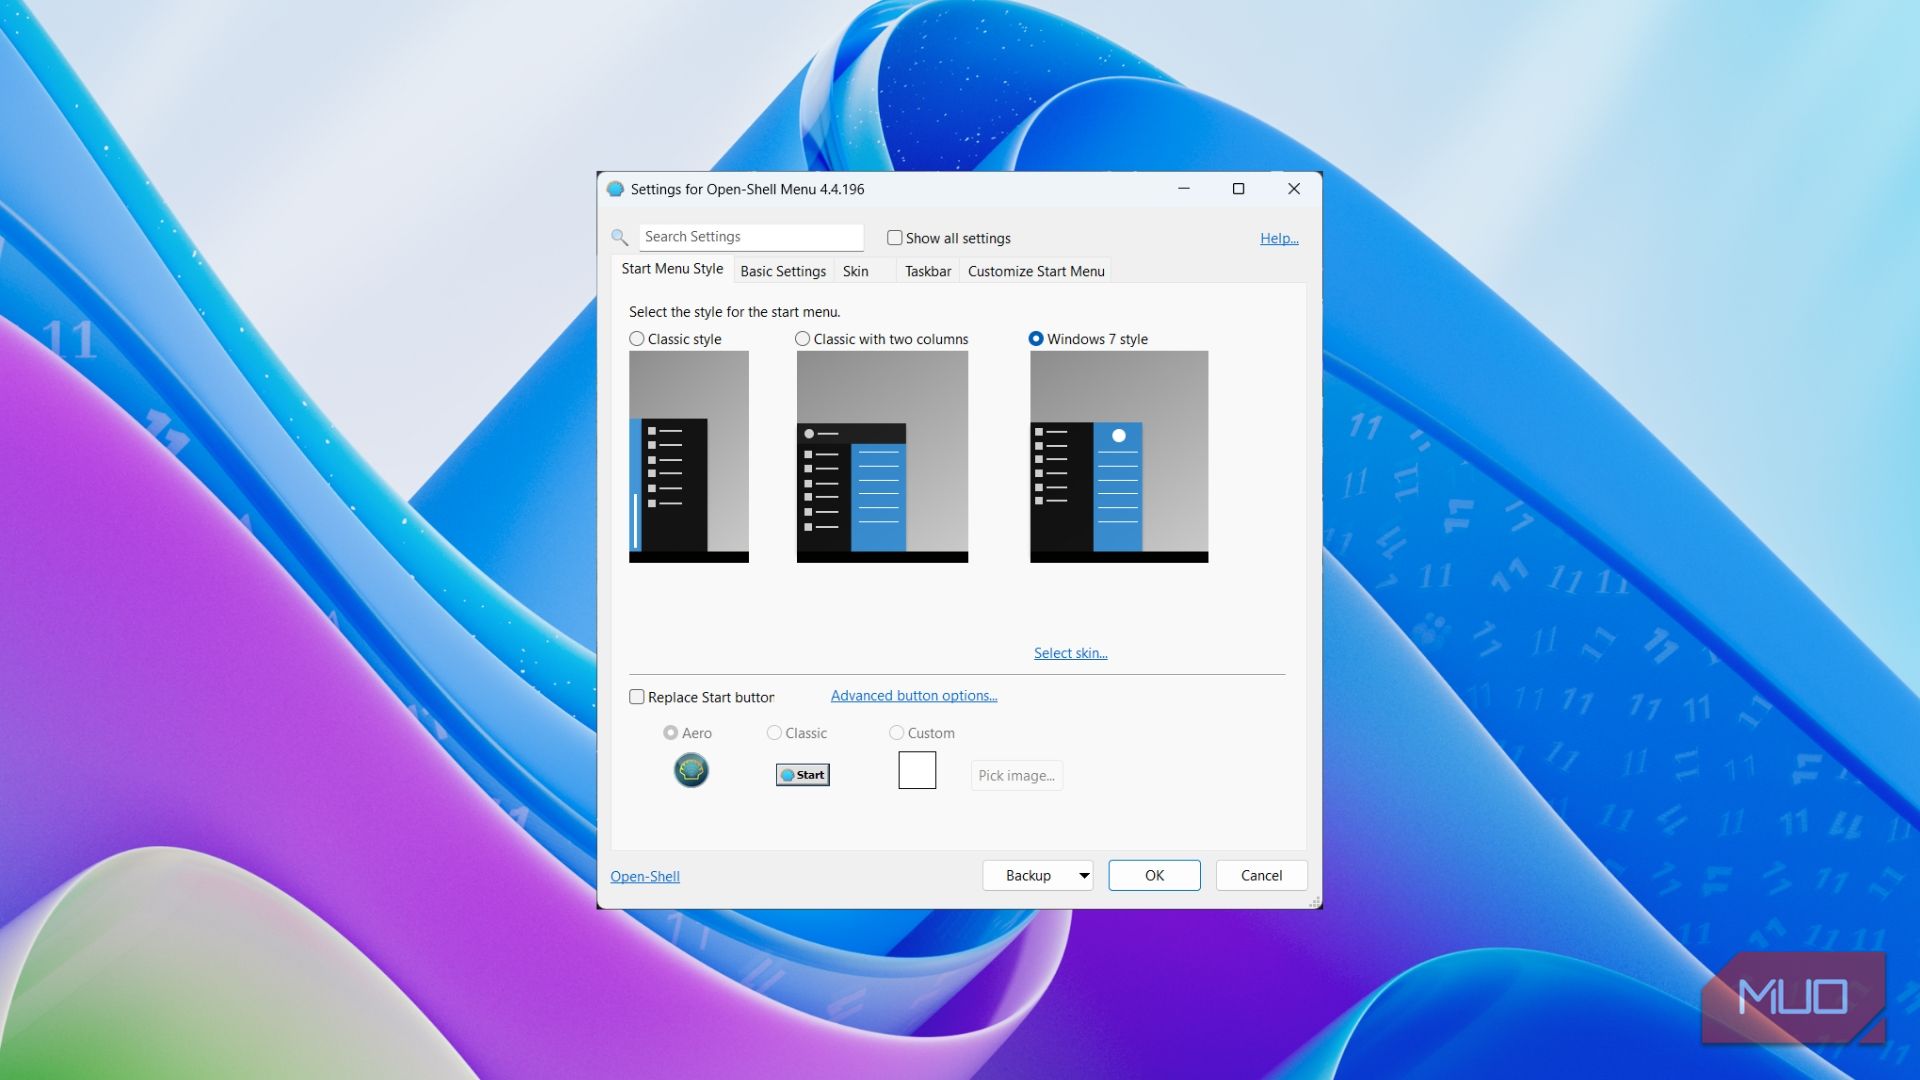Viewport: 1920px width, 1080px height.
Task: Click the Search Settings input field
Action: [751, 237]
